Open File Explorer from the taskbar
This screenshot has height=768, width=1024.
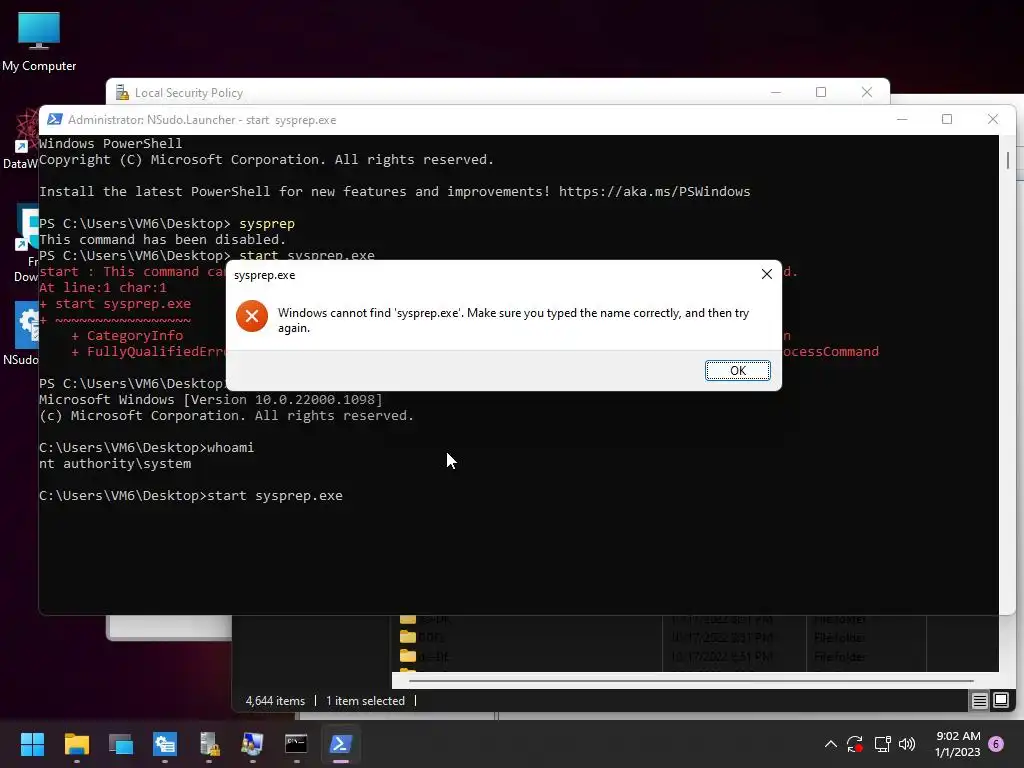tap(76, 744)
